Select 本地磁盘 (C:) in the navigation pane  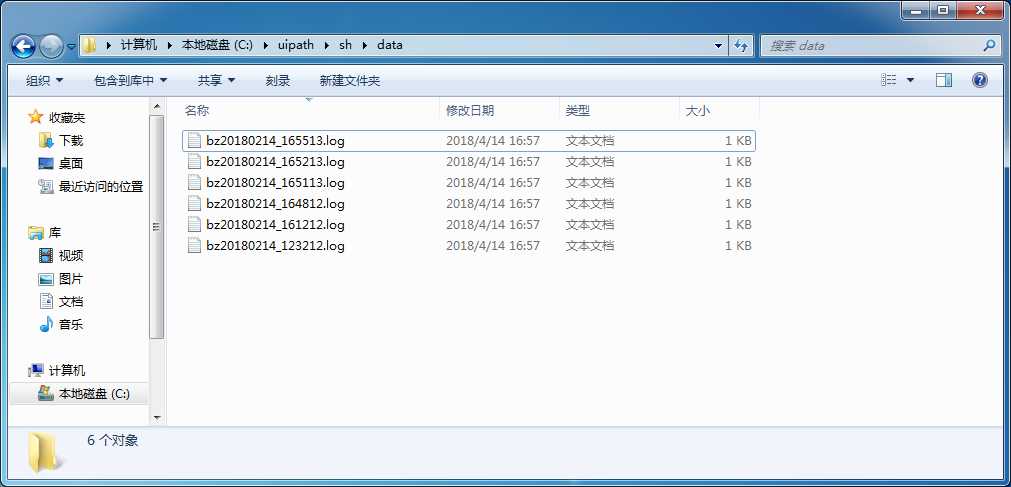tap(84, 393)
